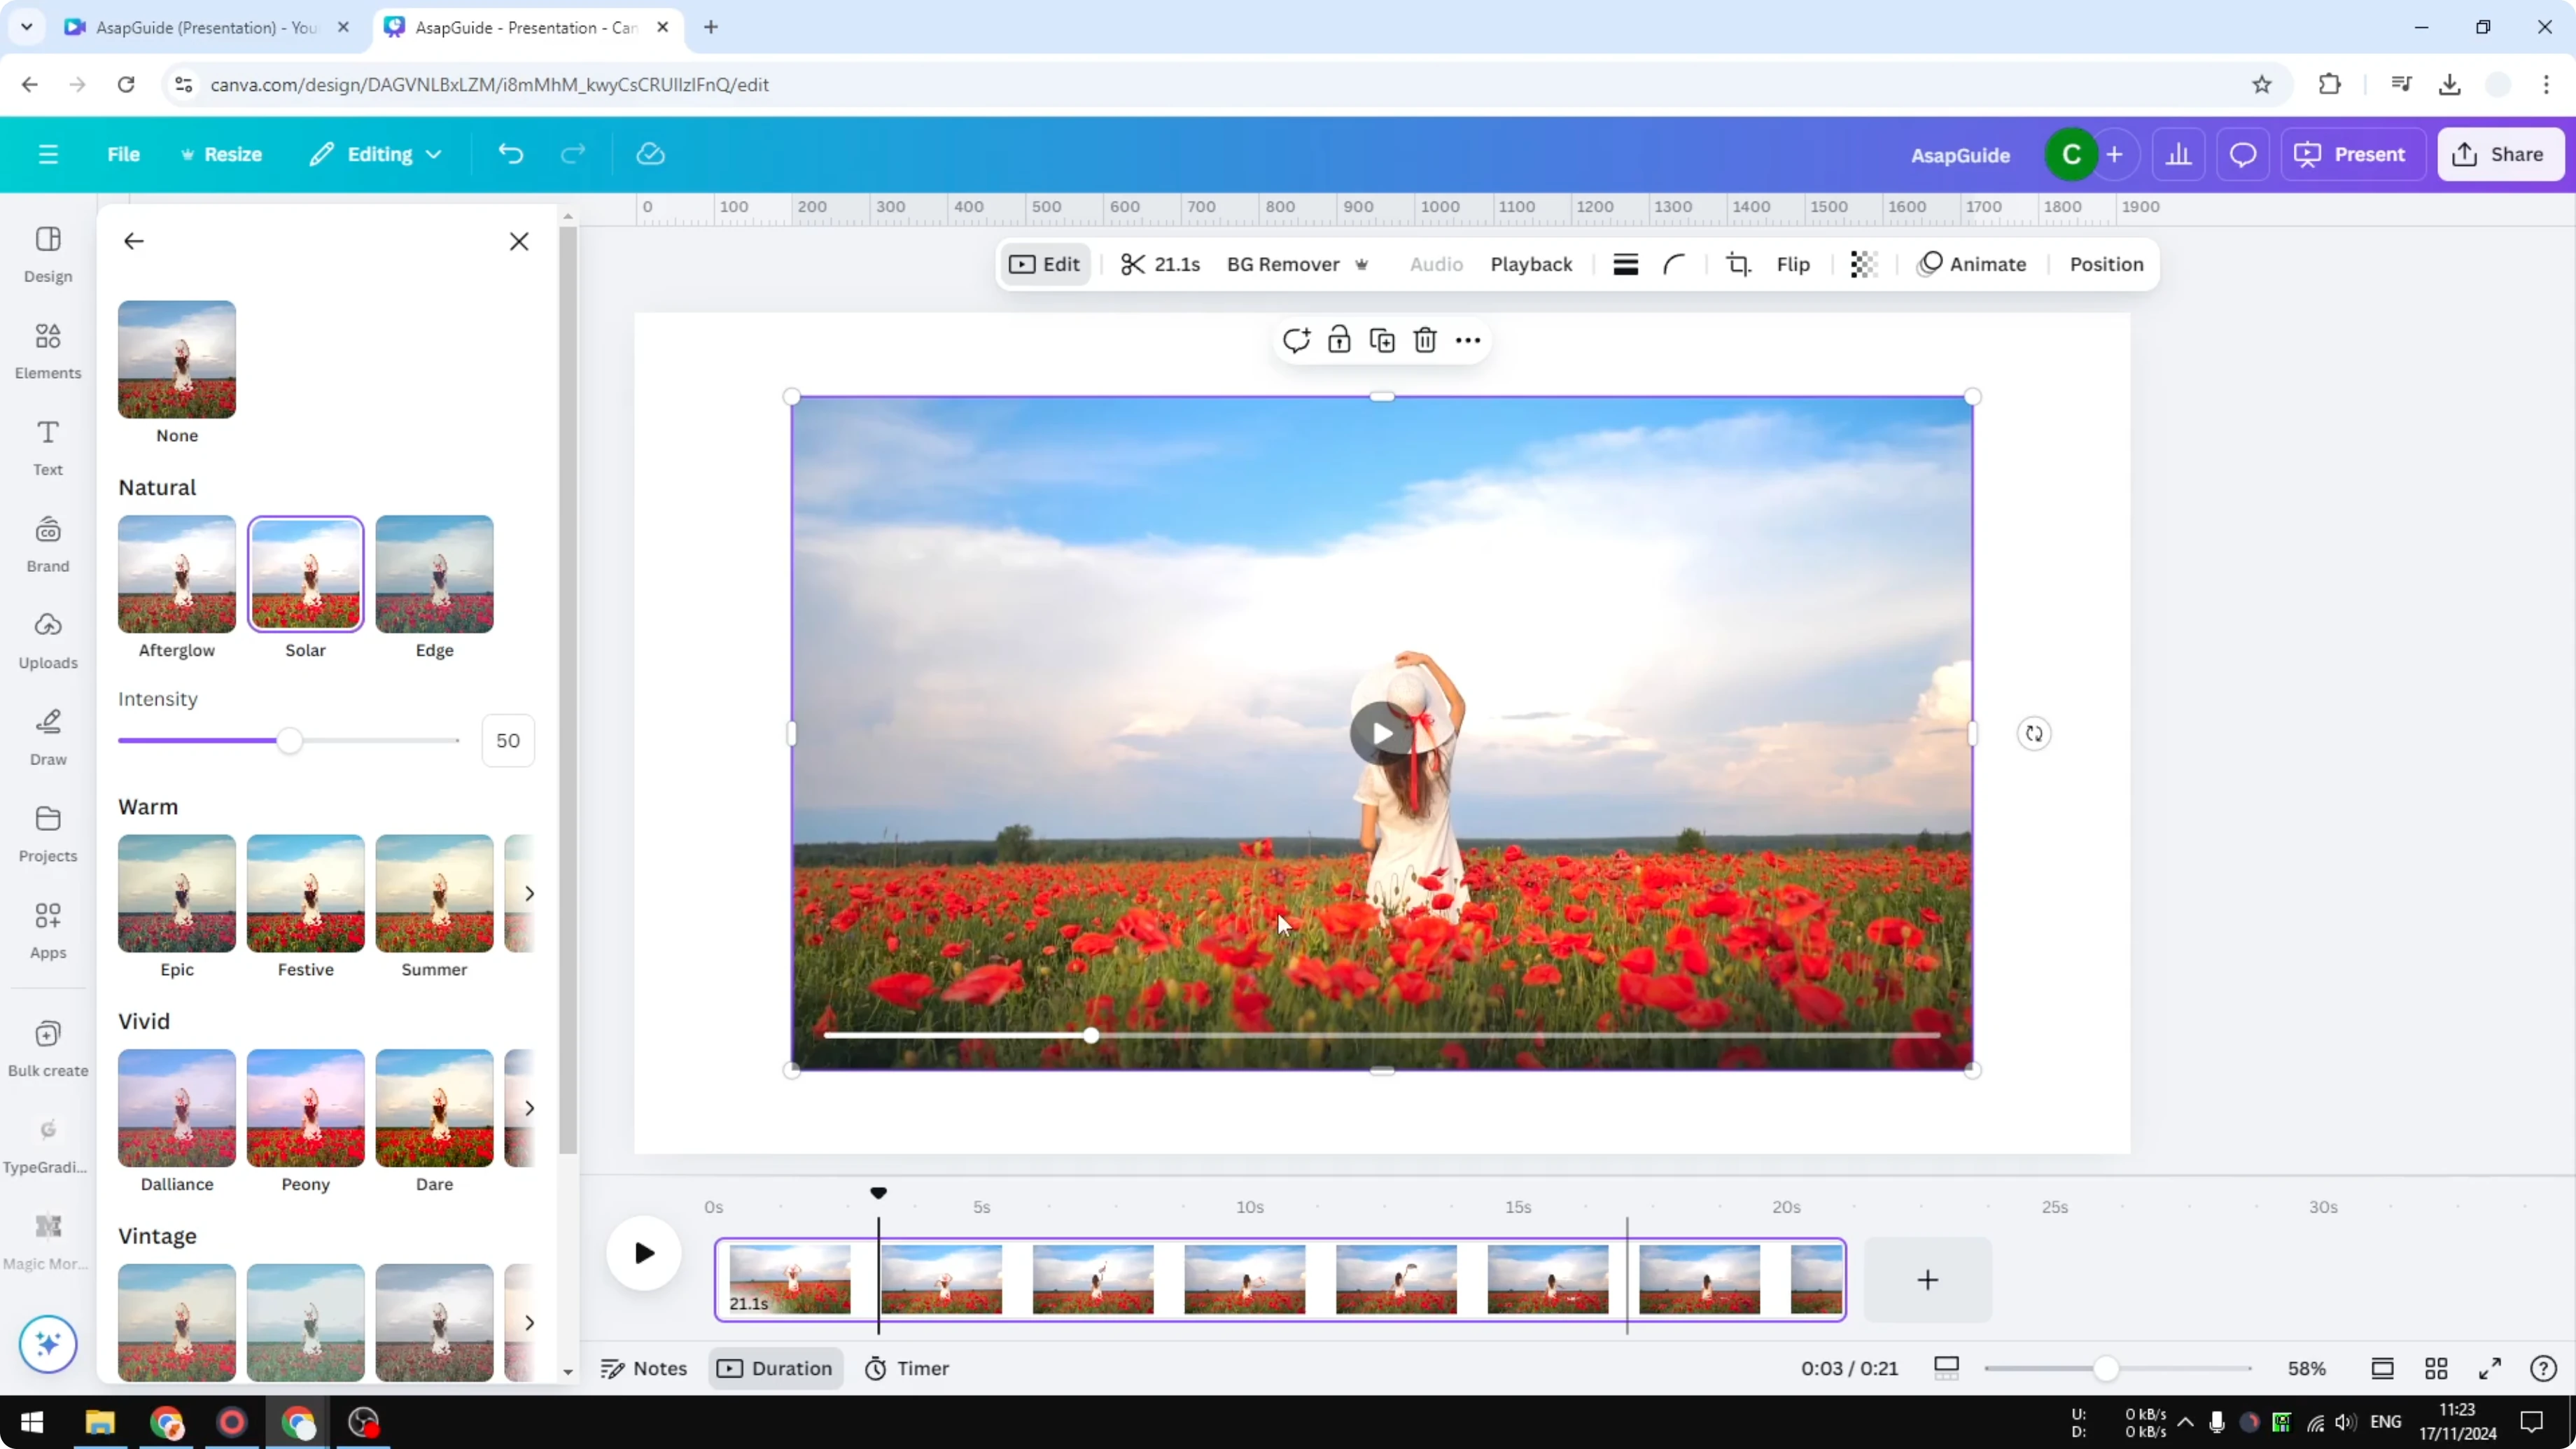The image size is (2576, 1449).
Task: Expand more Warm filter options
Action: tap(529, 893)
